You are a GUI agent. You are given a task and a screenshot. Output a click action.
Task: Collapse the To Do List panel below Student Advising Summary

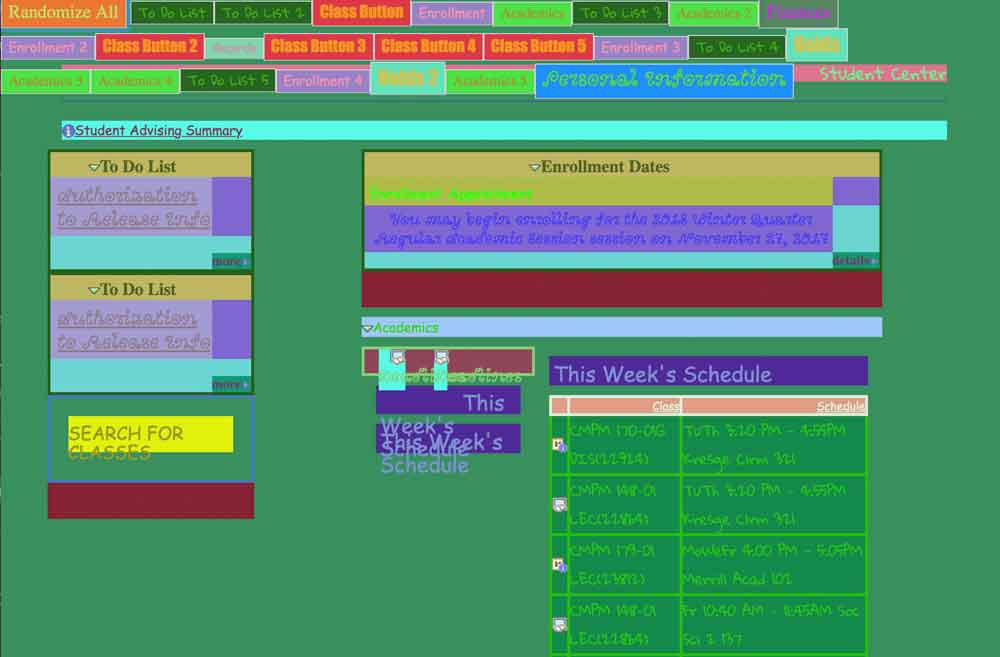pyautogui.click(x=94, y=167)
